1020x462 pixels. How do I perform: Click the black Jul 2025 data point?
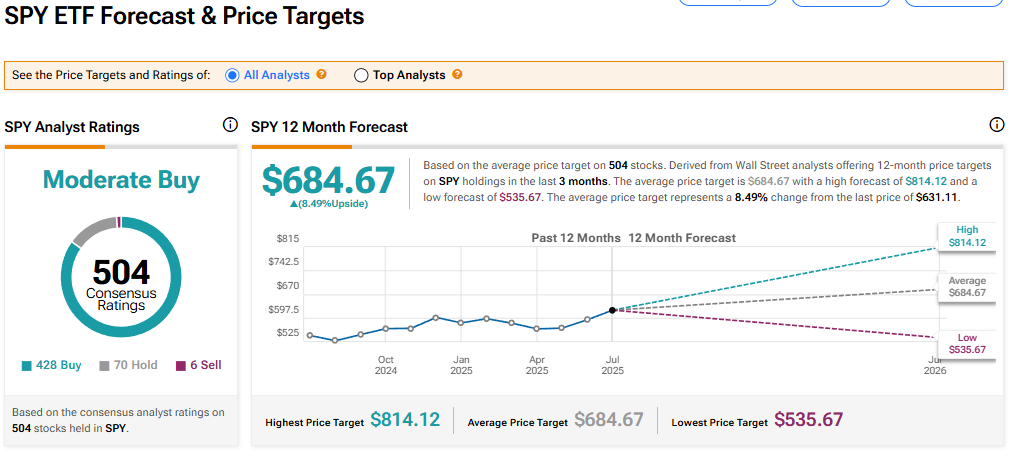(612, 310)
